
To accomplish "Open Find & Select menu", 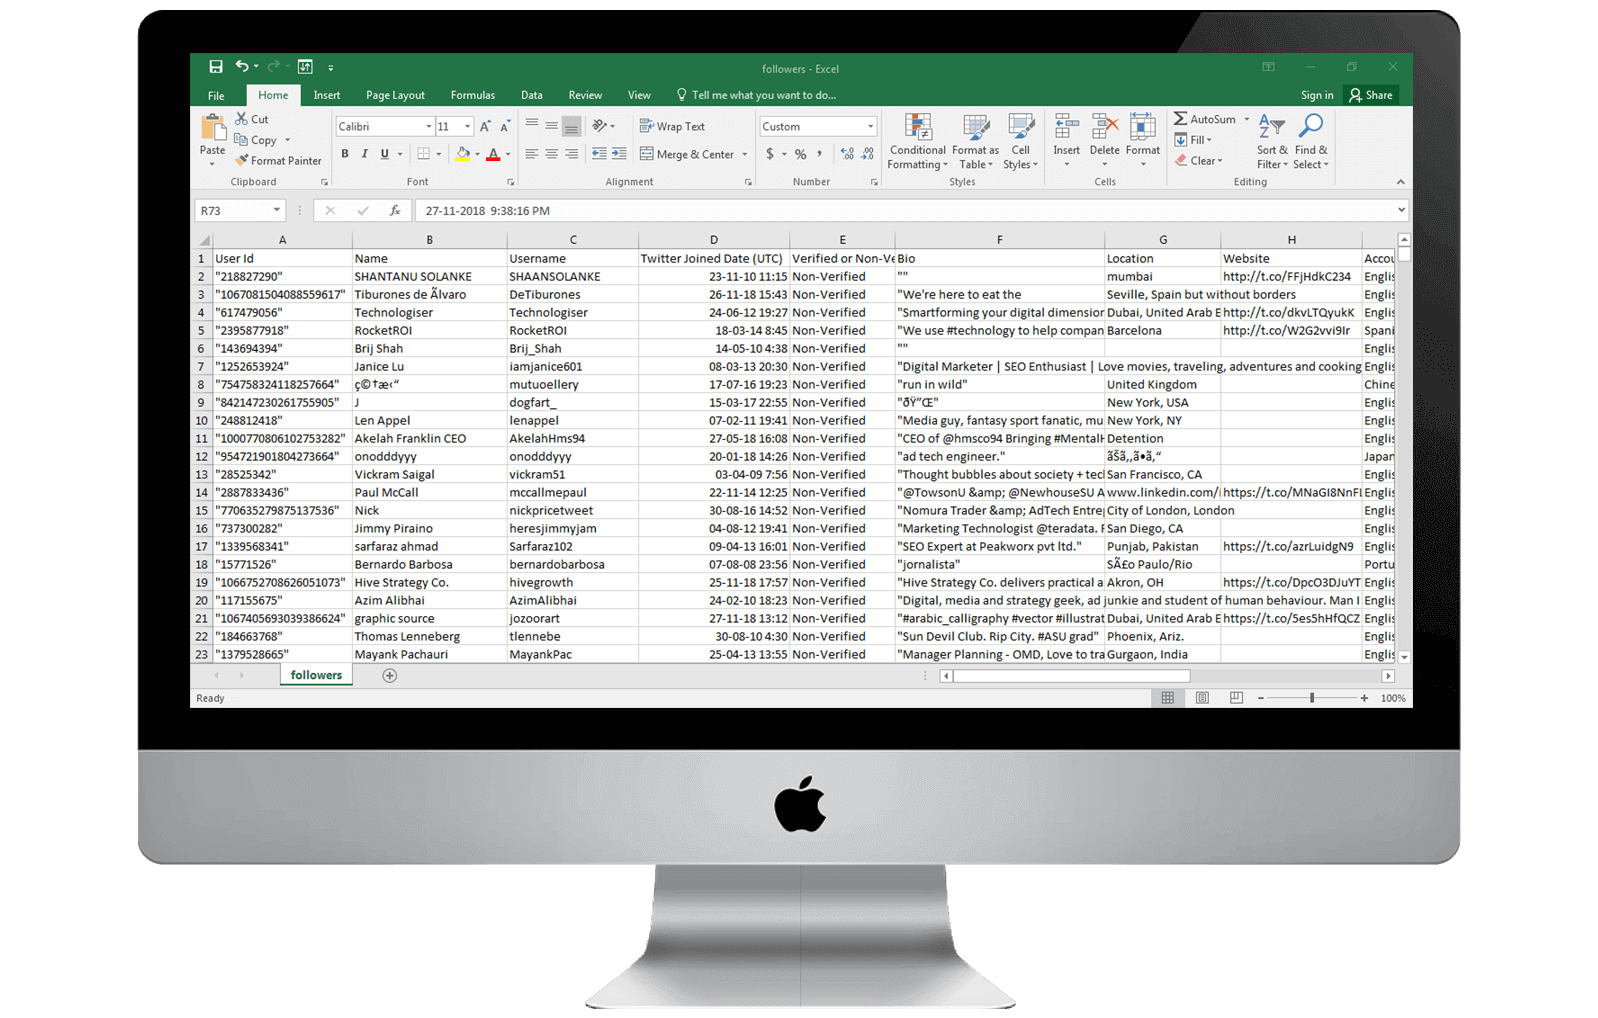I will pos(1311,142).
